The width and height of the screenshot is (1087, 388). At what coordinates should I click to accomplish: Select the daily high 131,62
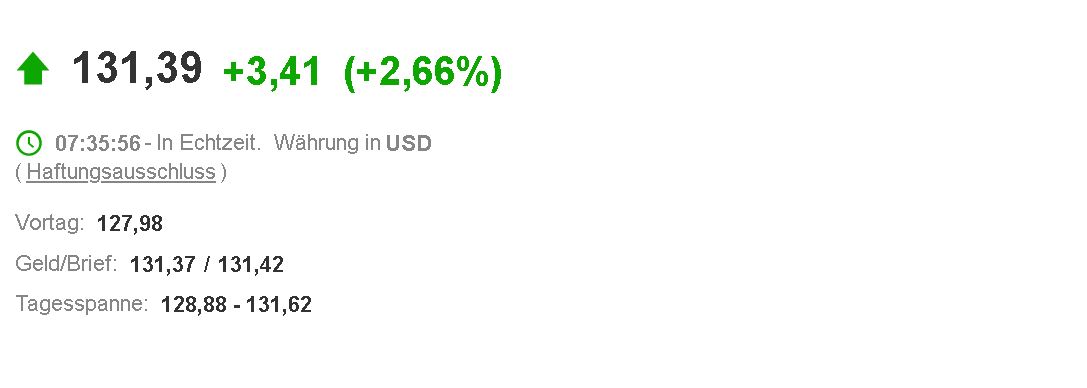tap(279, 305)
